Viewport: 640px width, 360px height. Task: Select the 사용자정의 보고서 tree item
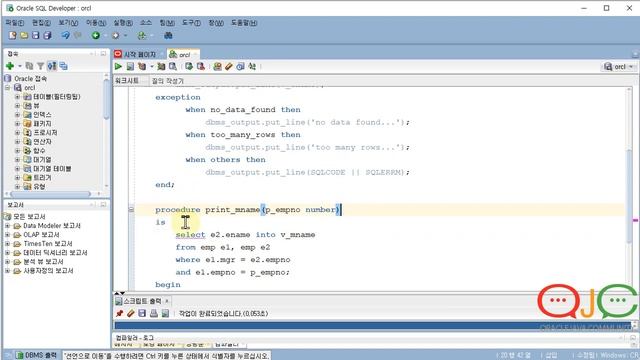point(48,271)
